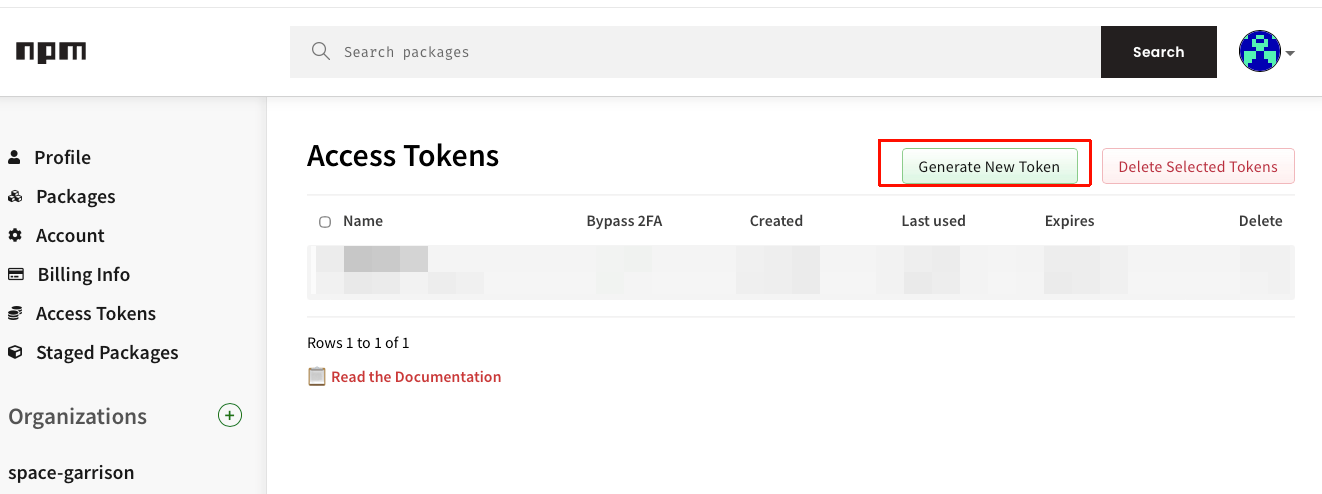
Task: Generate a new access token
Action: coord(989,166)
